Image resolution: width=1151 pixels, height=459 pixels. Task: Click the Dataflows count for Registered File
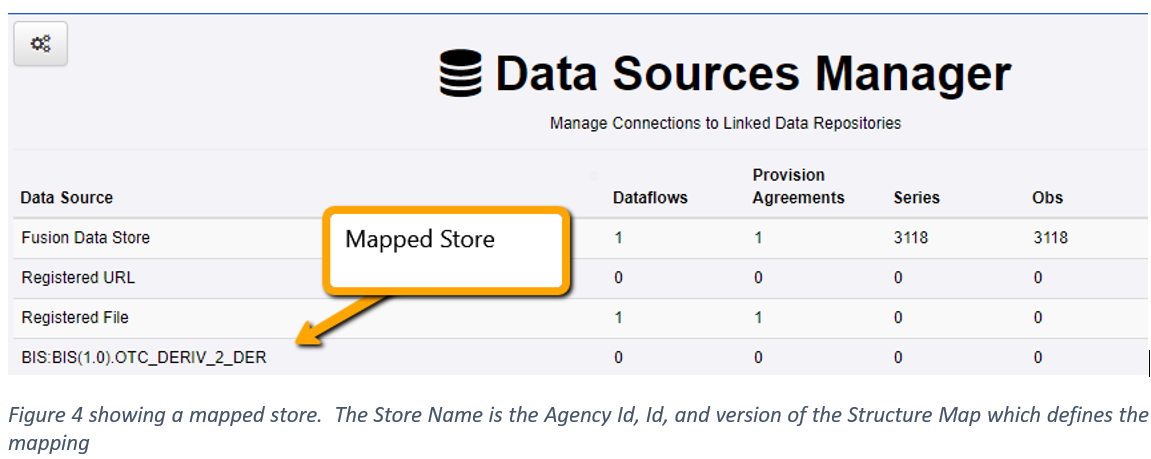pos(618,318)
